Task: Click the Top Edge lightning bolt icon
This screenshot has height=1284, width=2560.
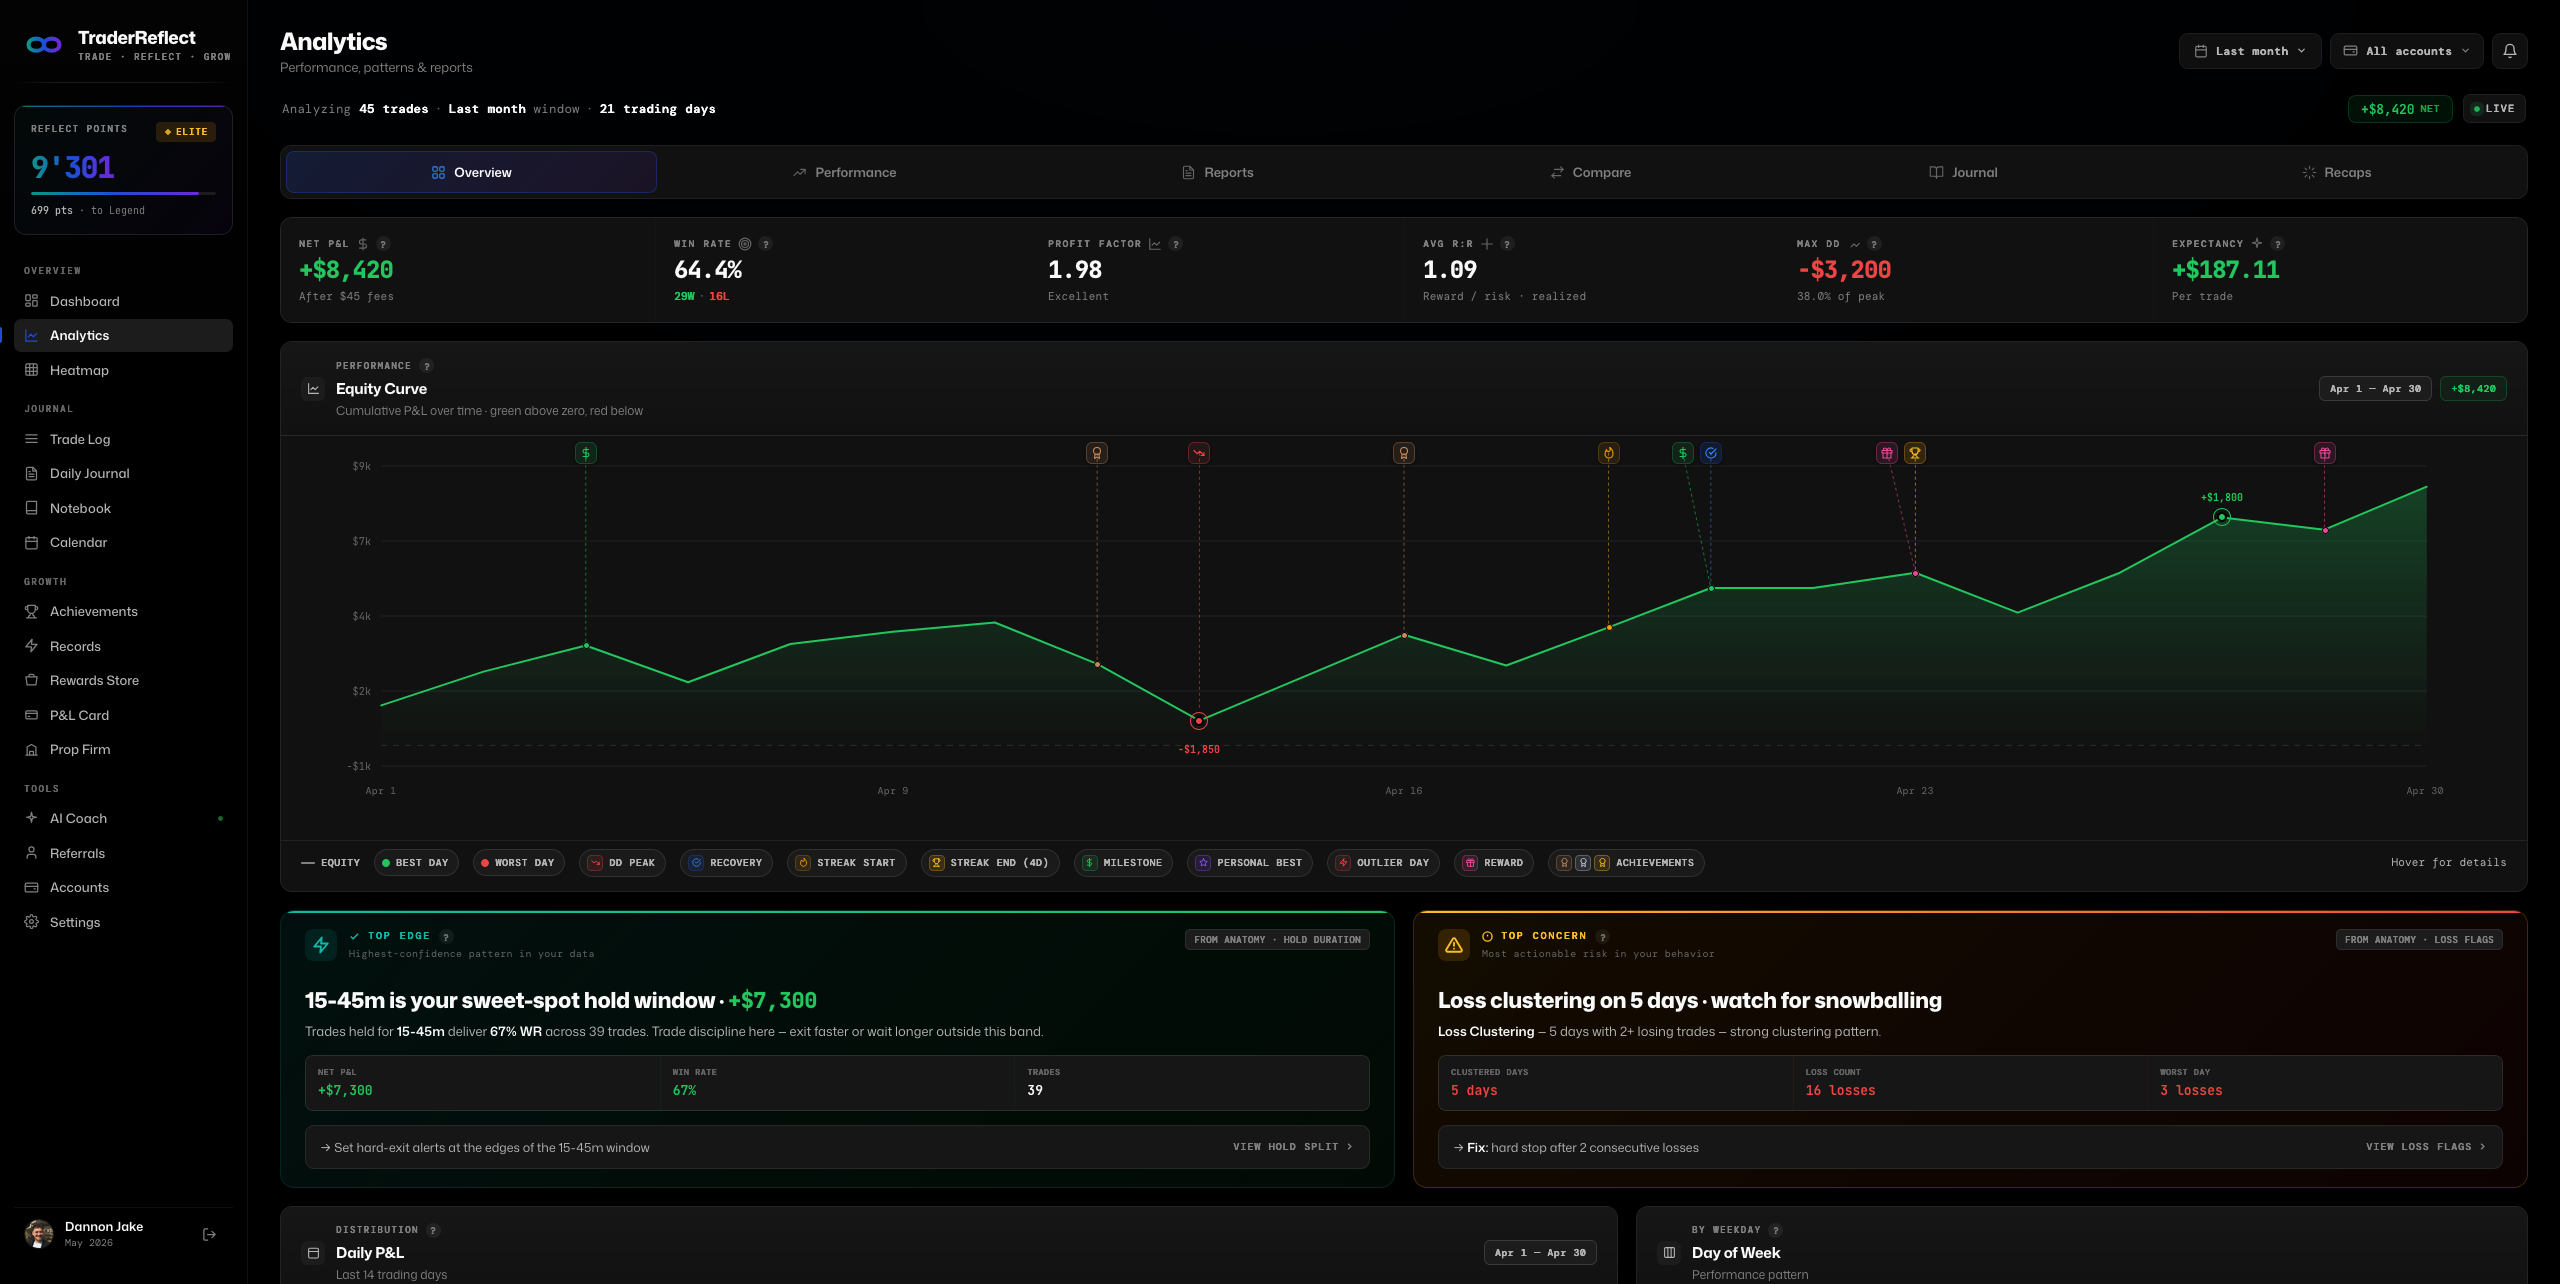Action: click(321, 945)
